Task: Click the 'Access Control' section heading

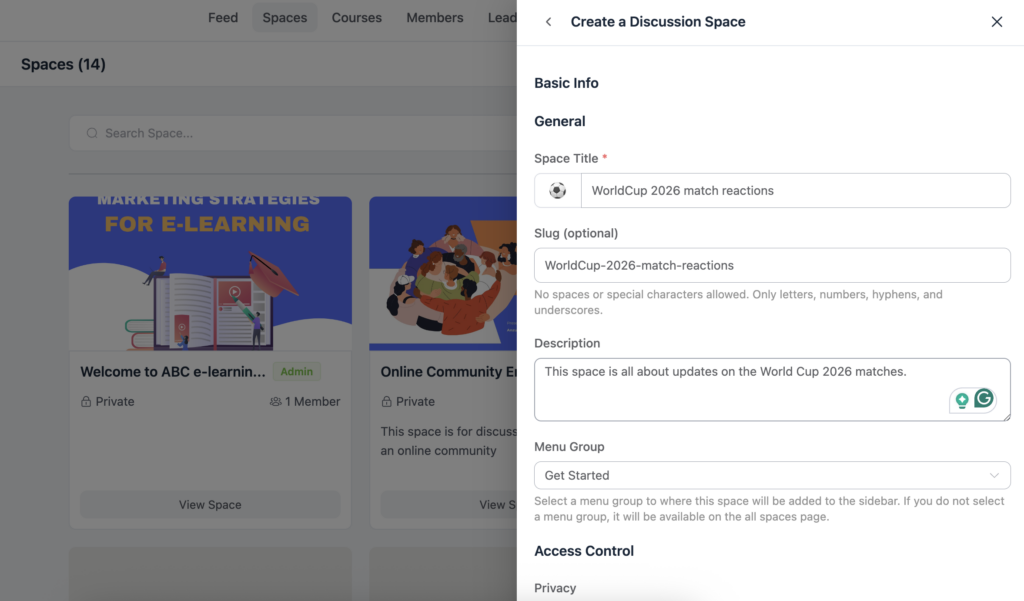Action: coord(584,551)
